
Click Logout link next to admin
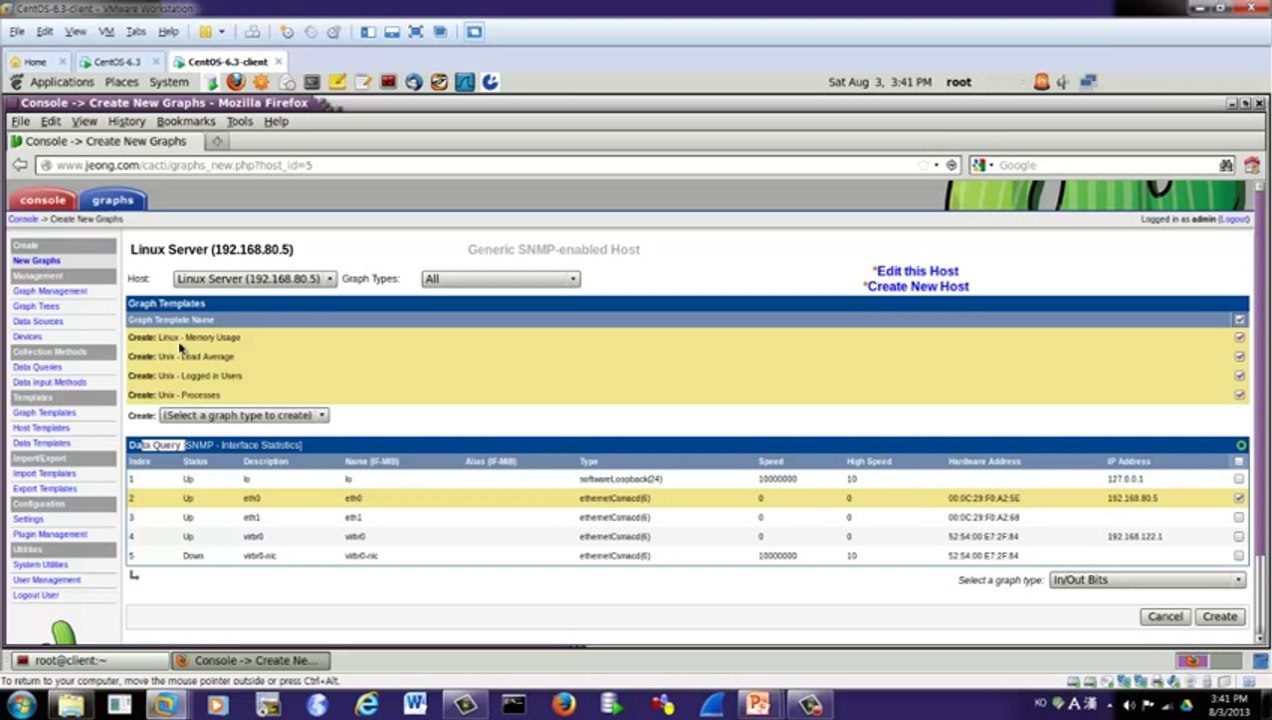[x=1233, y=219]
